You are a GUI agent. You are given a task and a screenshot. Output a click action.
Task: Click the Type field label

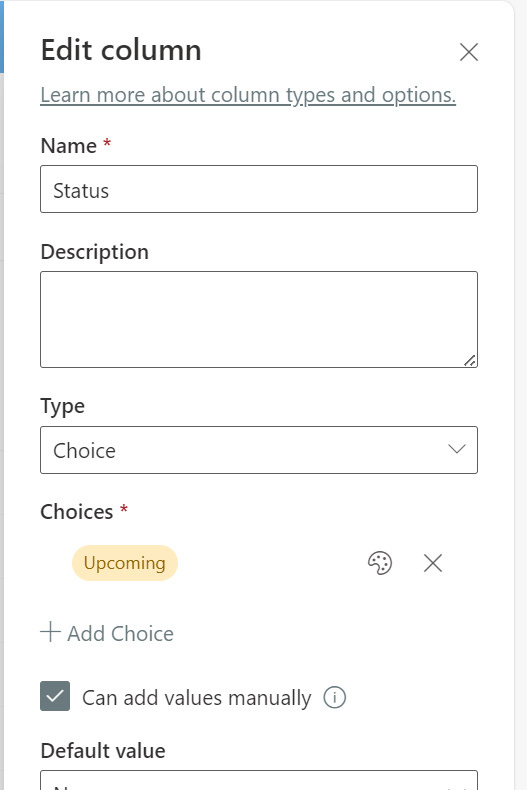point(62,406)
